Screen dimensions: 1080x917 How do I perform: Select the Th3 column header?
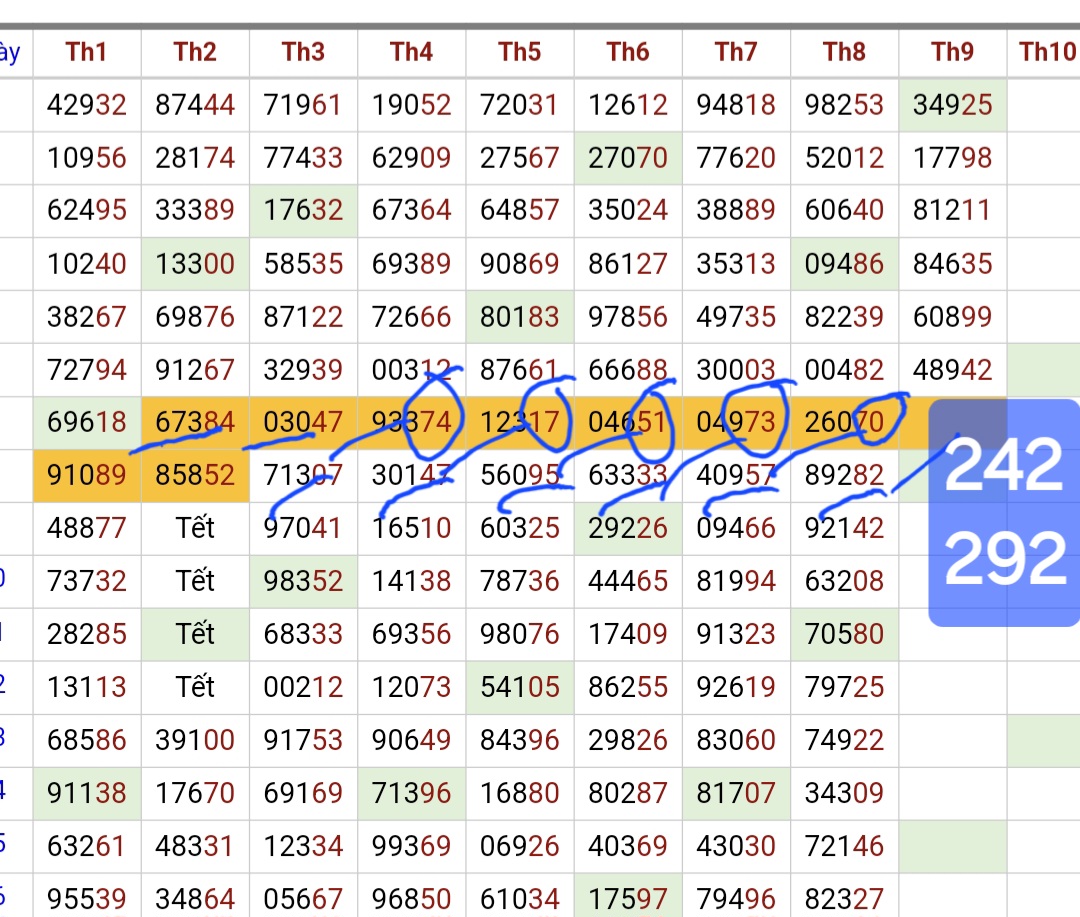click(x=303, y=52)
